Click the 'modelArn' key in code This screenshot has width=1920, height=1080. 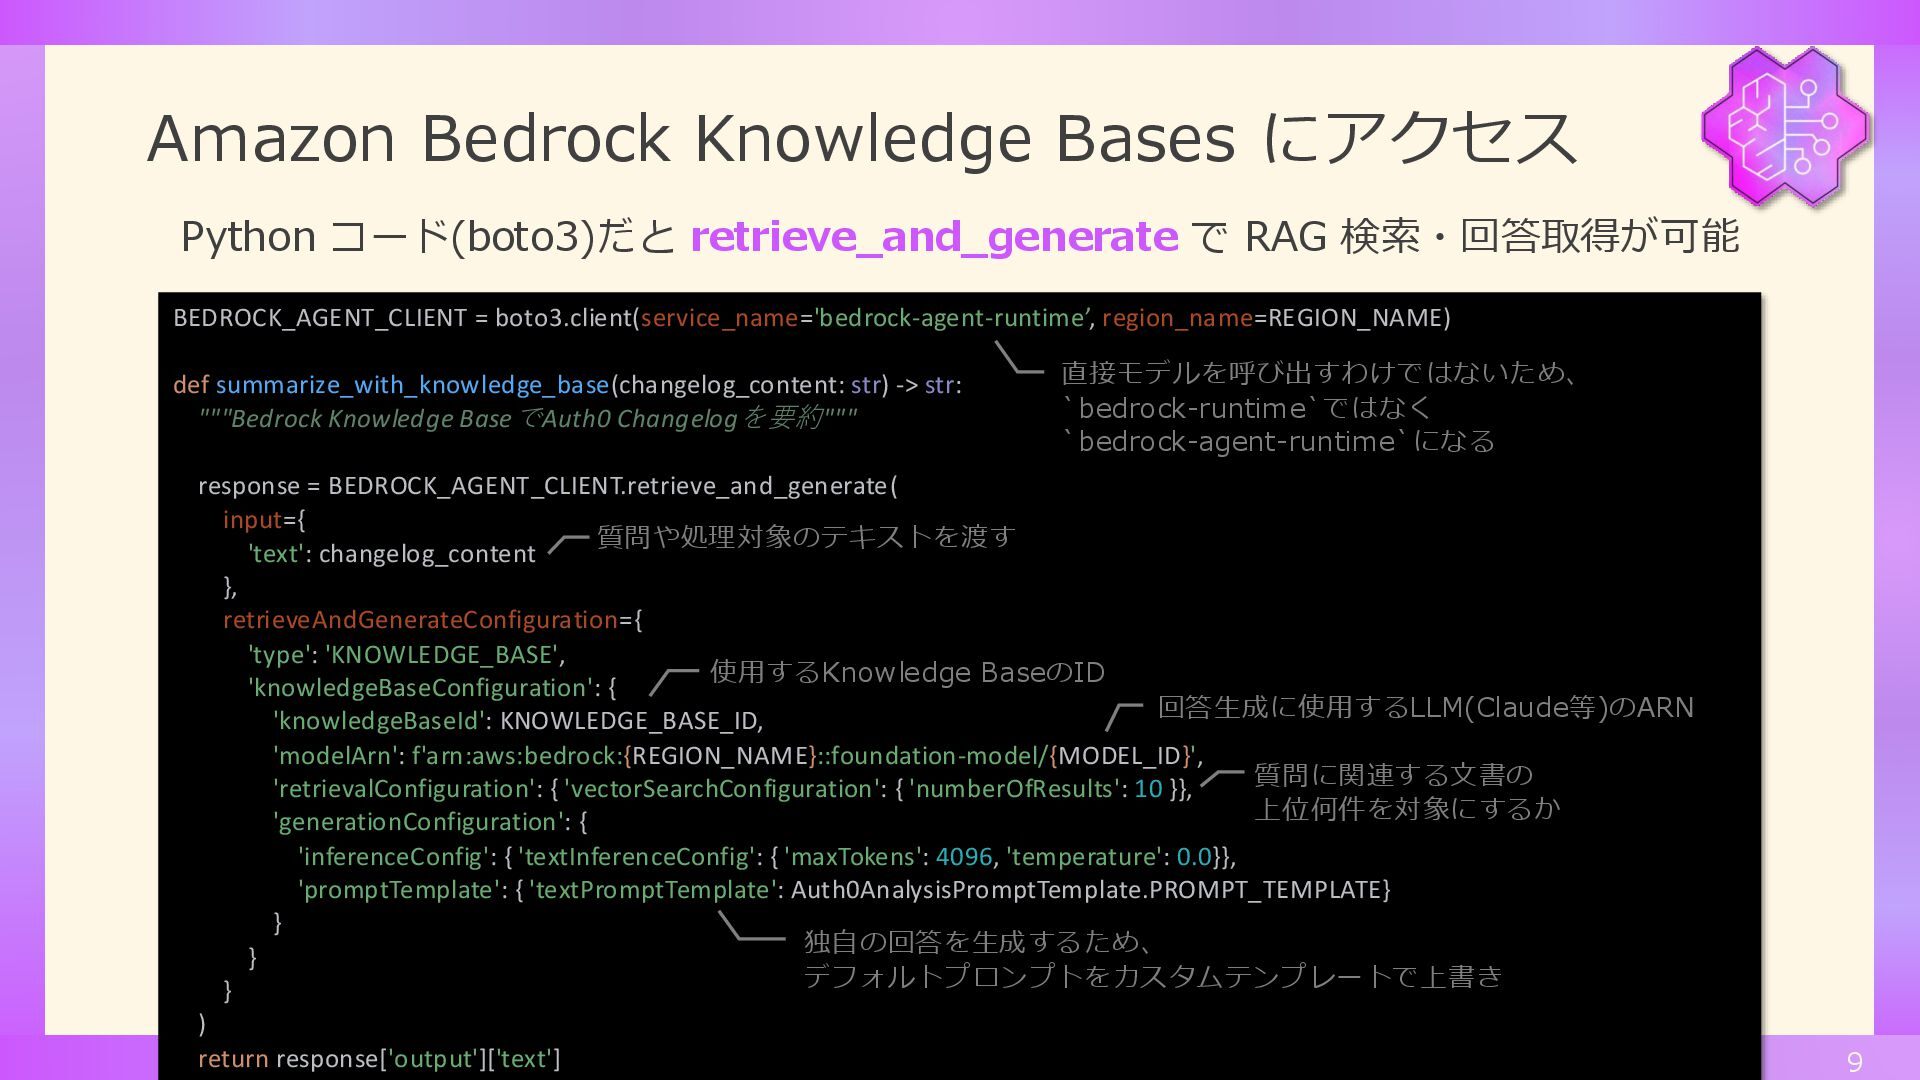[335, 755]
